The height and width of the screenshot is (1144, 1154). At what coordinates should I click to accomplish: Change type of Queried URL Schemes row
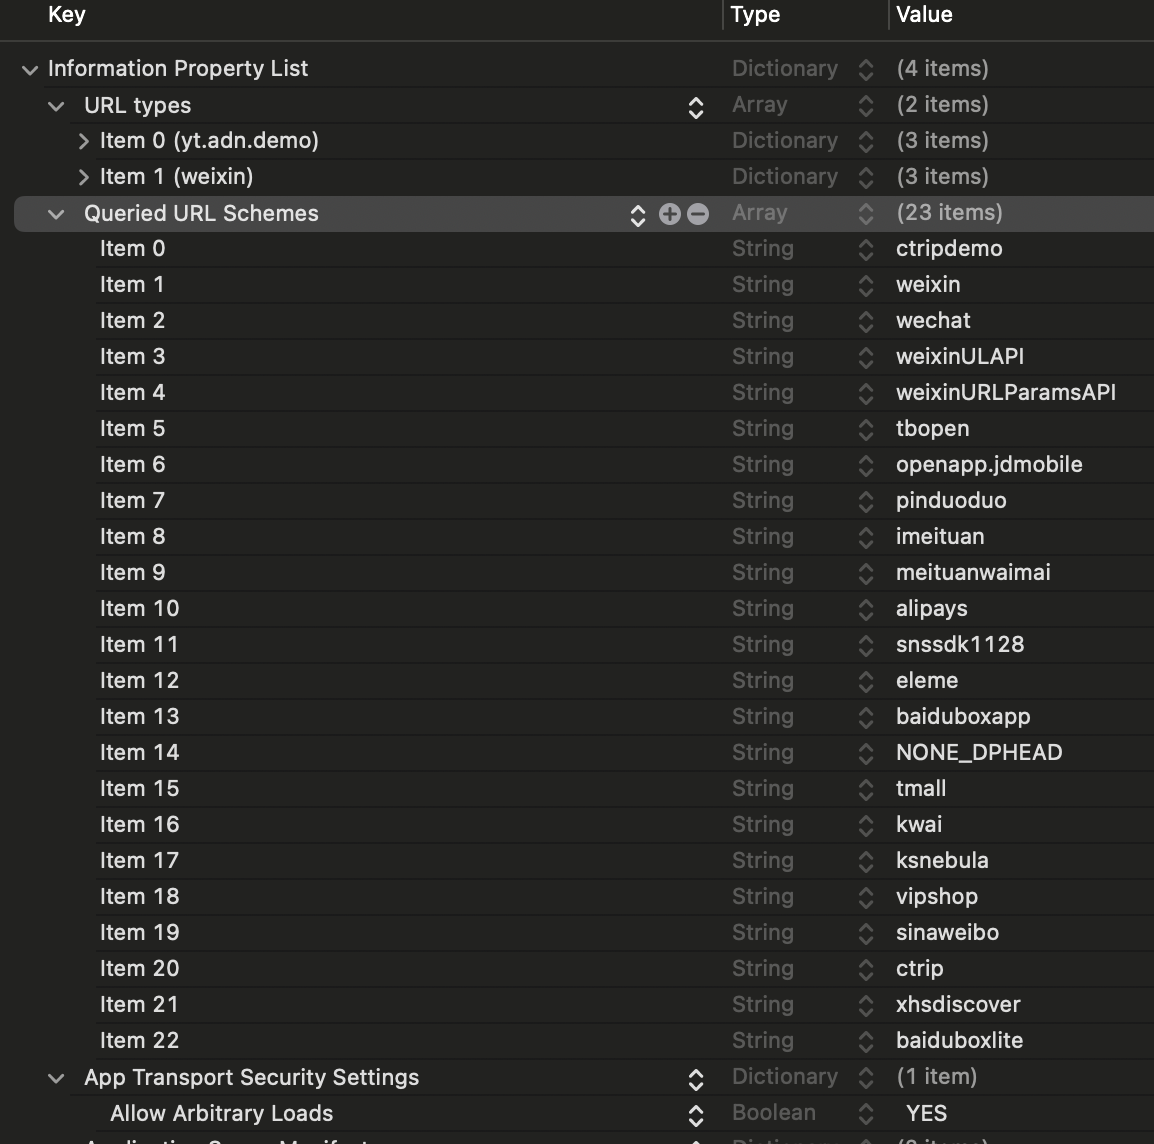[x=866, y=213]
